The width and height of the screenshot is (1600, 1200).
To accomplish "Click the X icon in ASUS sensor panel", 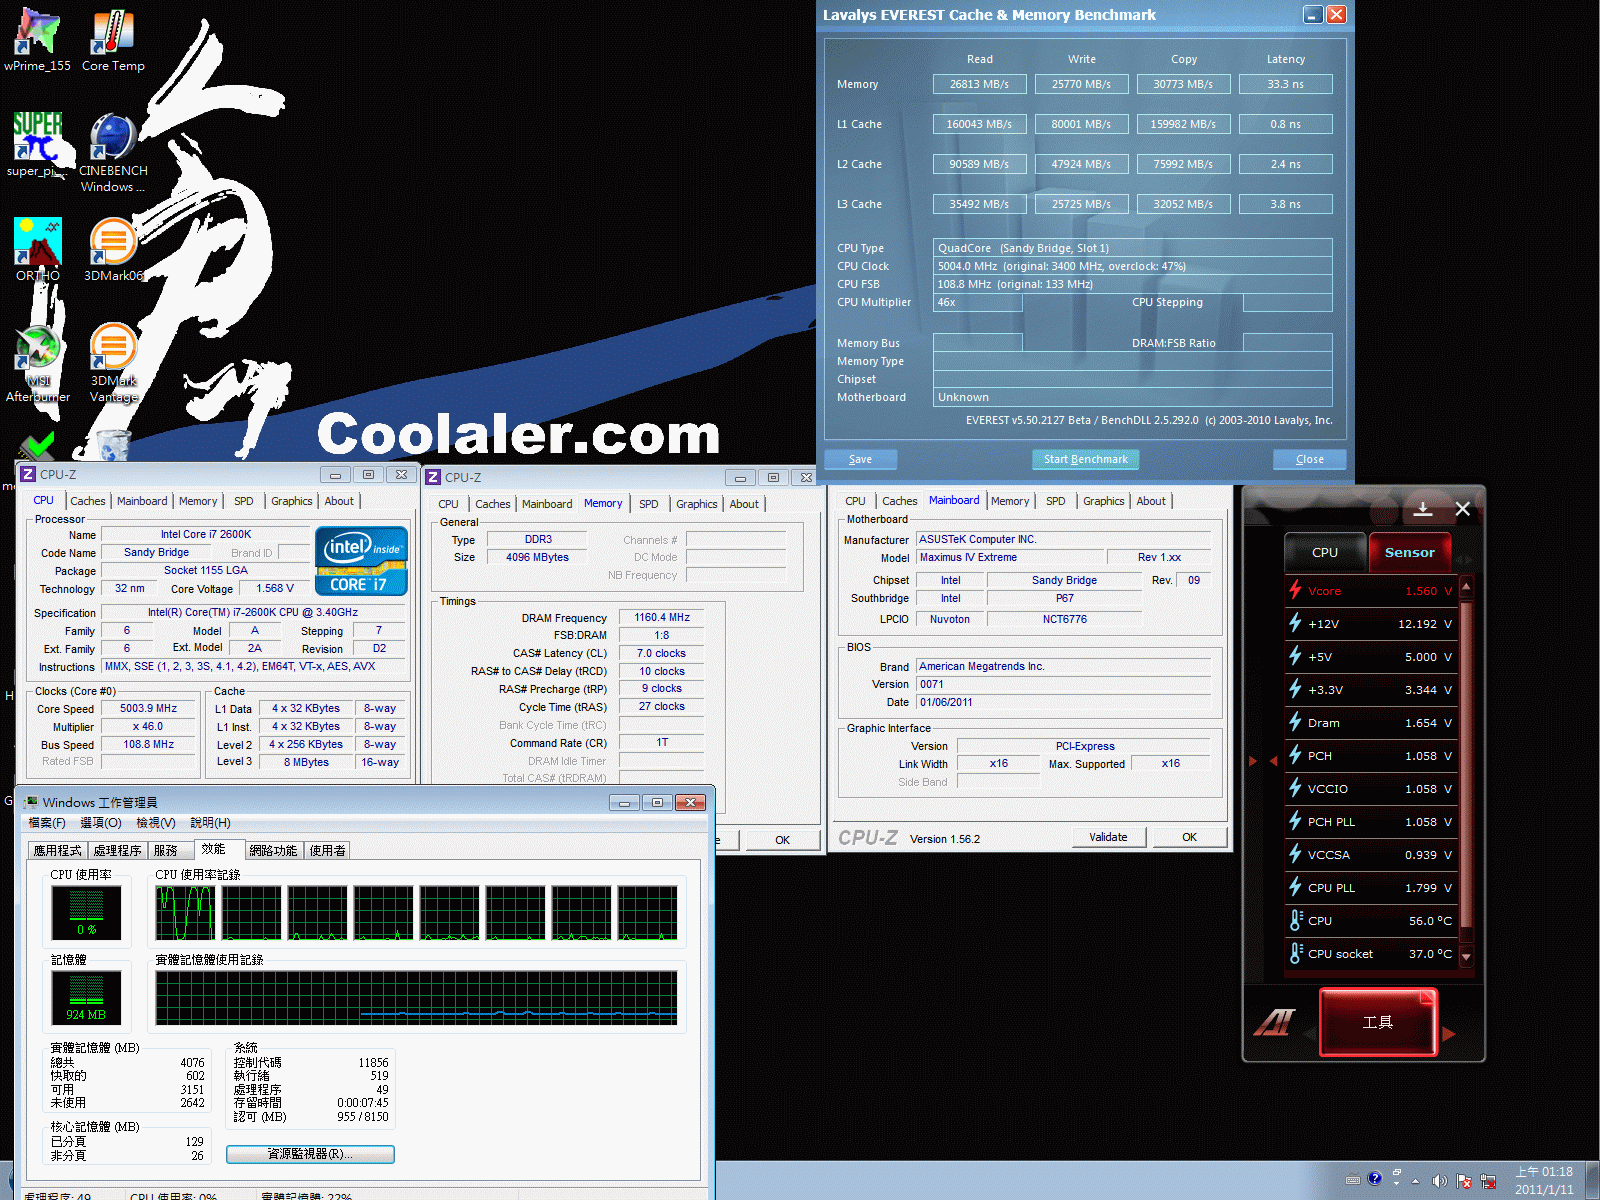I will coord(1462,509).
